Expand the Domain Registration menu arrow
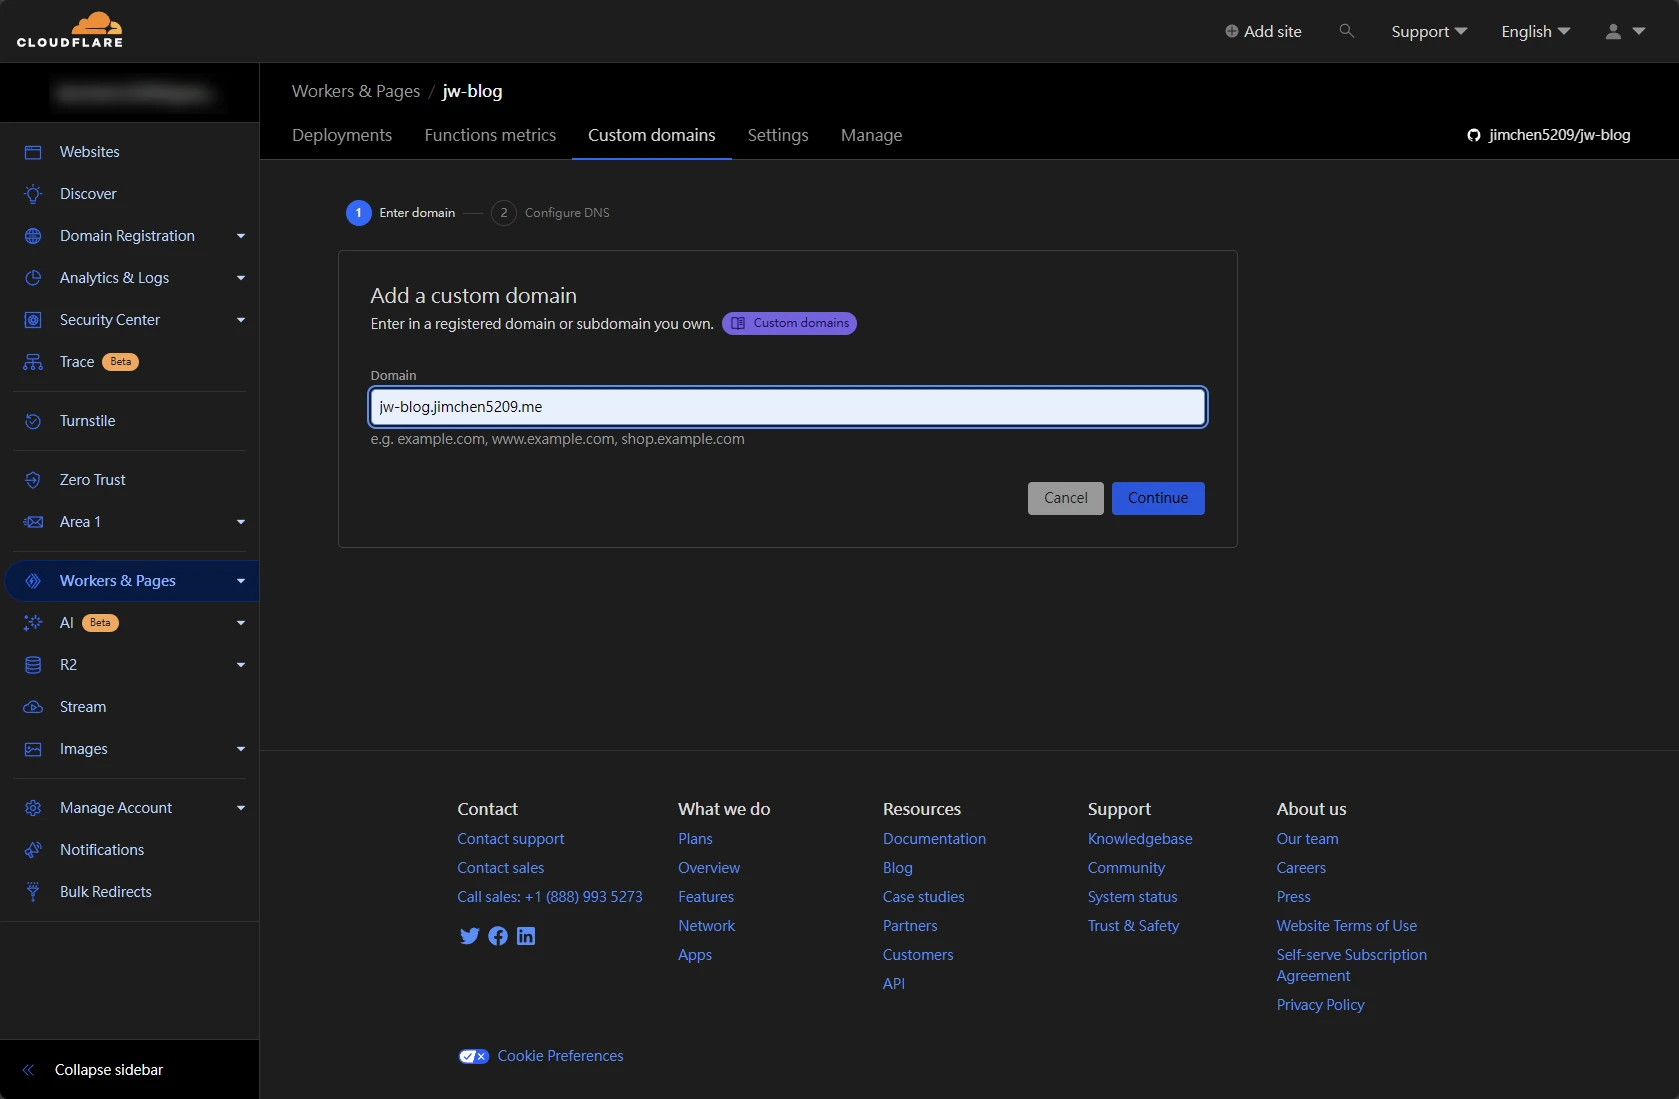 [241, 236]
